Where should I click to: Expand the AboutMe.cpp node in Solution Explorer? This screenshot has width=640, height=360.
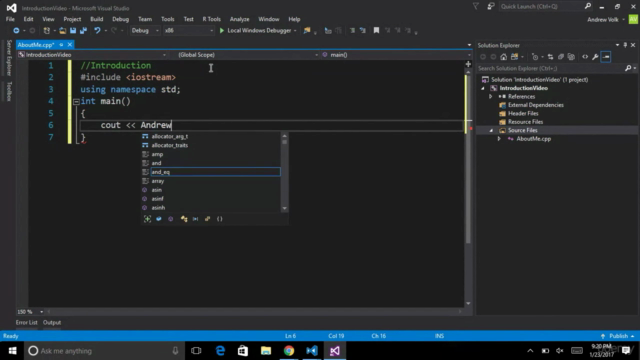click(499, 139)
